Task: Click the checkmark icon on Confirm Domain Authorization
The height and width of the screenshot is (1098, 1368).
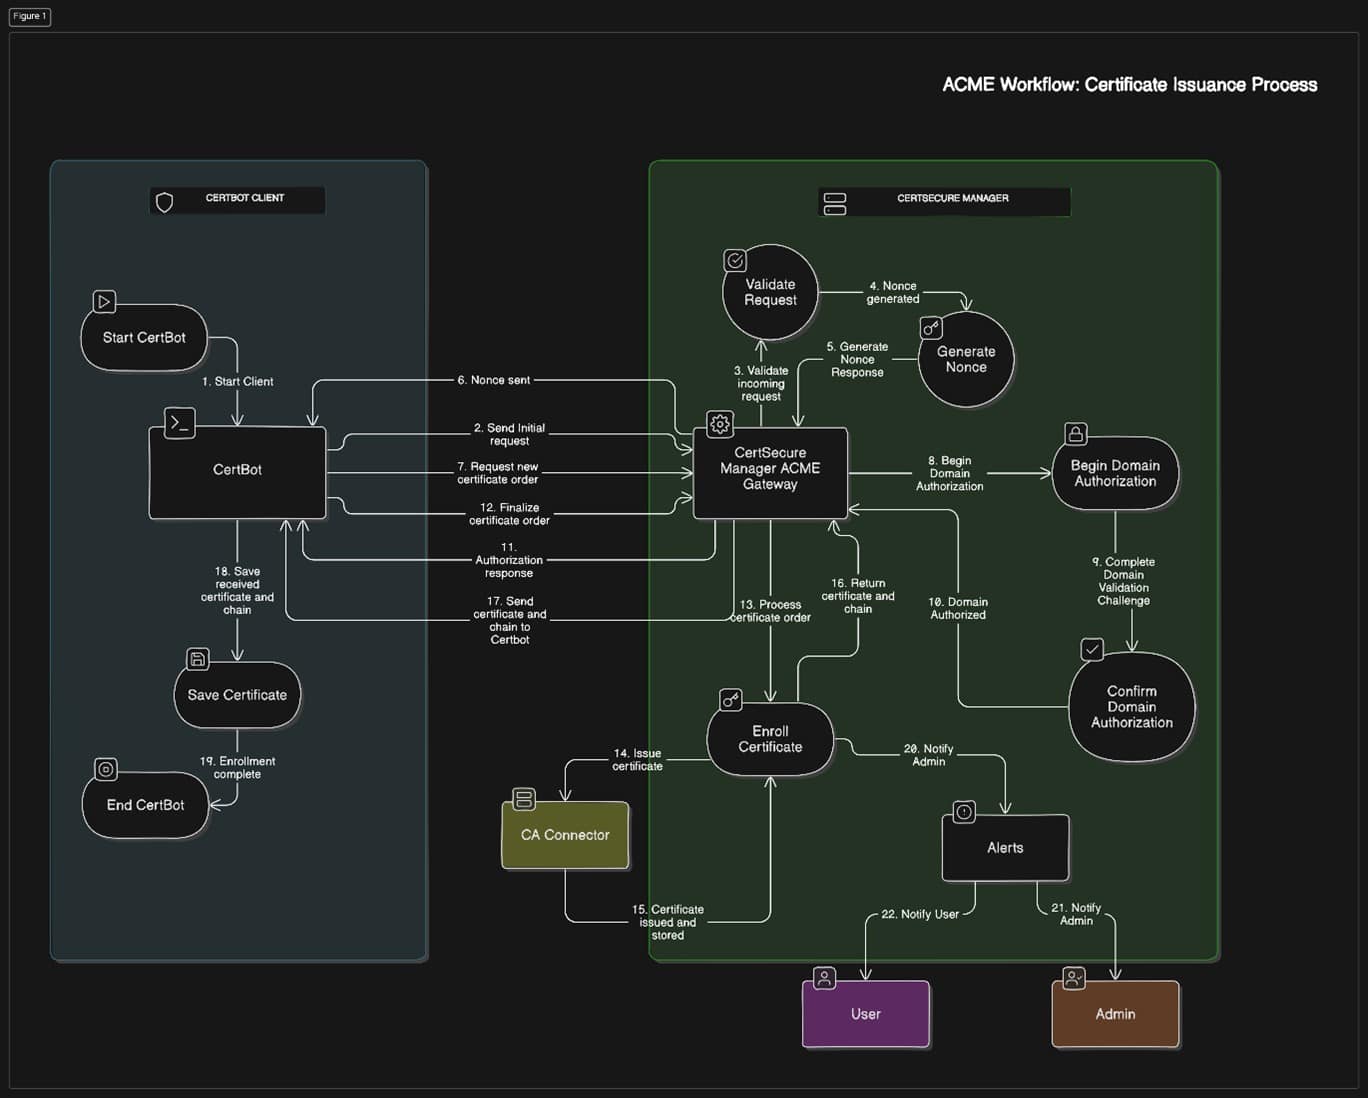Action: pos(1092,649)
